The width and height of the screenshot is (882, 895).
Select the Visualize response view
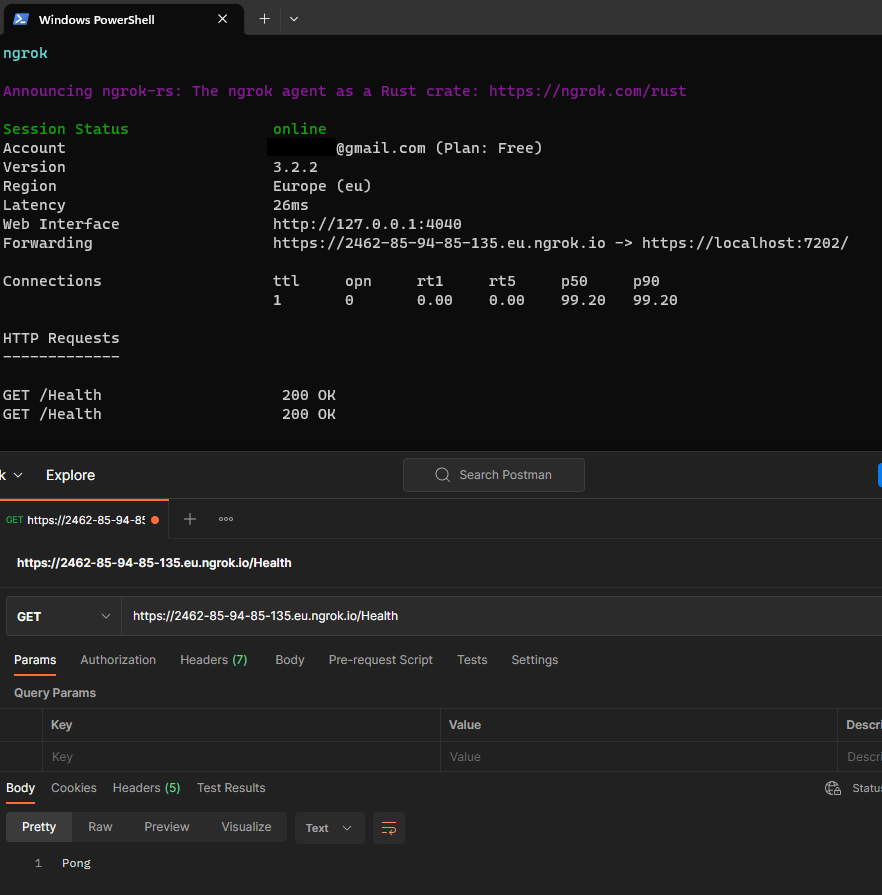coord(247,827)
